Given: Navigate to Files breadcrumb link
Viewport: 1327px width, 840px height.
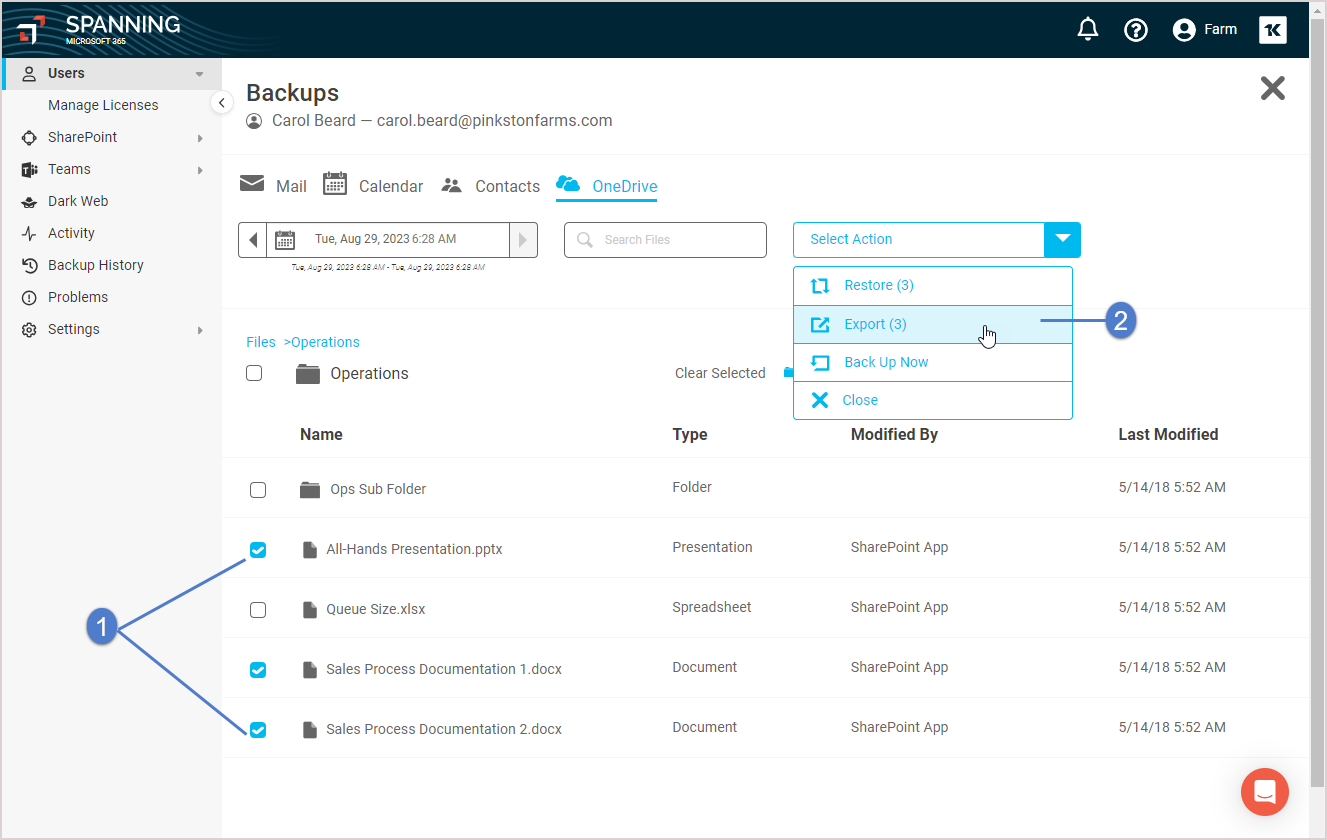Looking at the screenshot, I should [x=260, y=342].
